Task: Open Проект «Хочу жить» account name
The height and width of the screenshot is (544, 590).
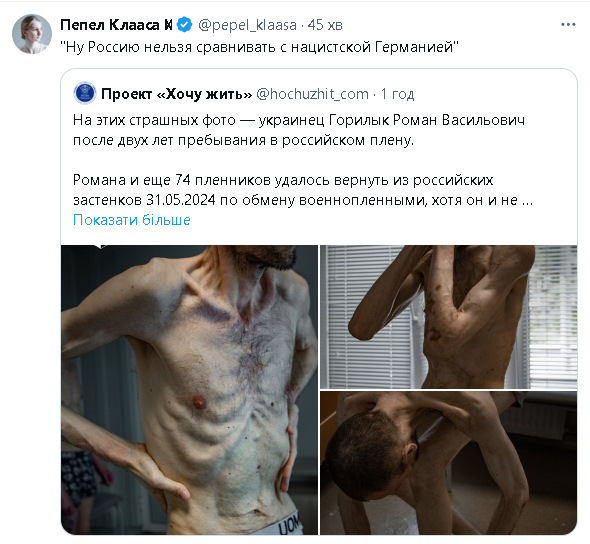Action: (176, 94)
